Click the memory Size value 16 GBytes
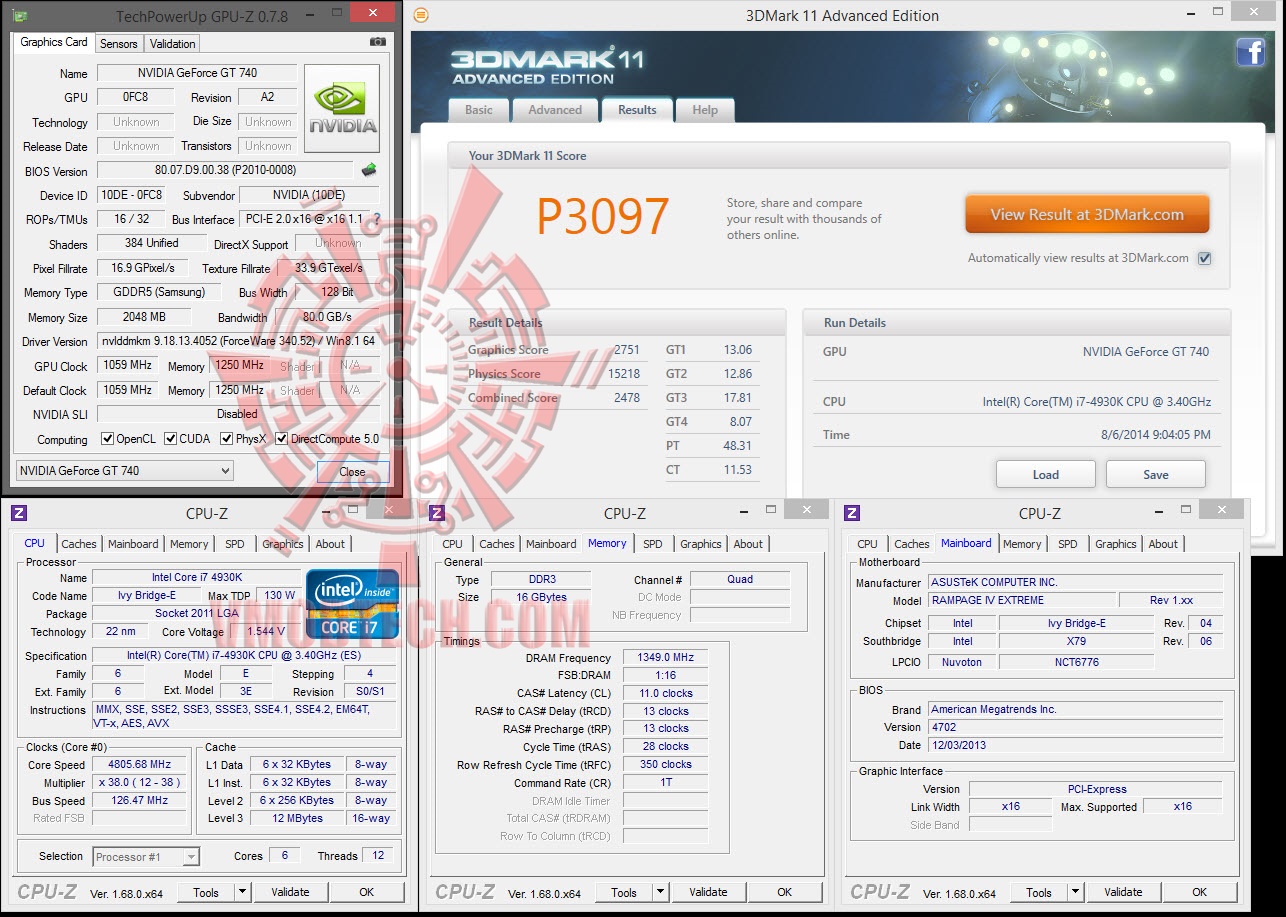This screenshot has height=917, width=1286. click(540, 597)
